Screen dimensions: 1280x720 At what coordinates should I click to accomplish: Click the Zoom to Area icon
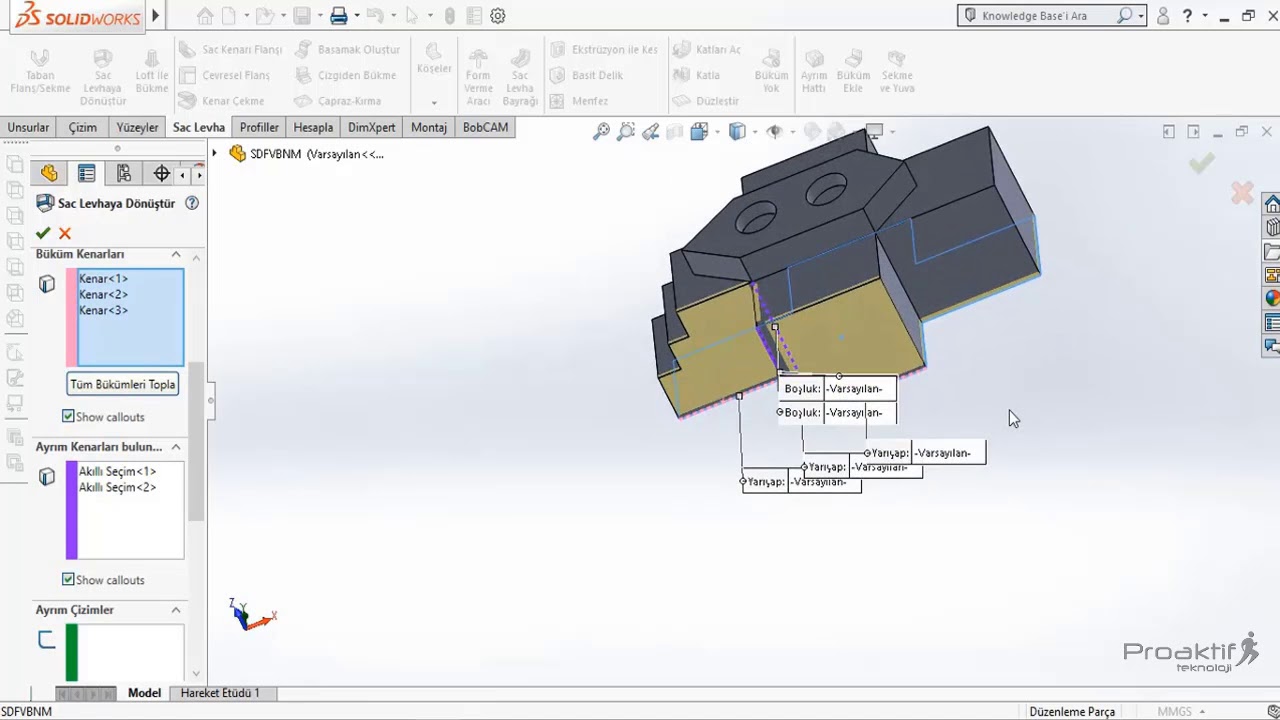(x=626, y=131)
